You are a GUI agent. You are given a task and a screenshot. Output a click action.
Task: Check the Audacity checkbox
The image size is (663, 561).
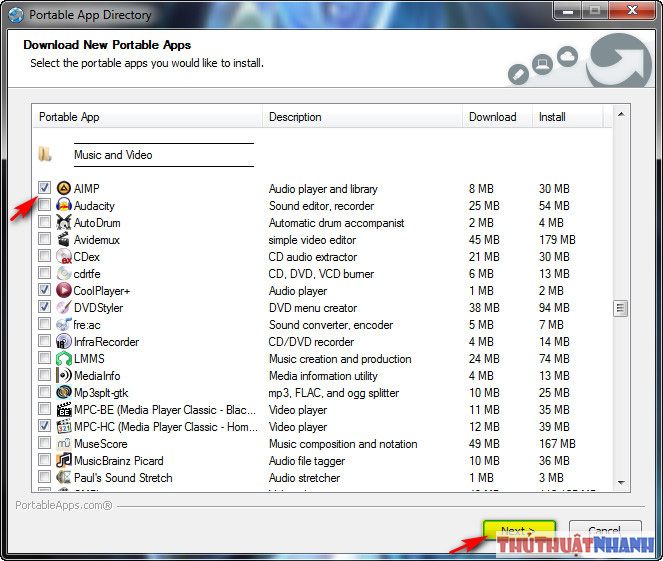[44, 205]
